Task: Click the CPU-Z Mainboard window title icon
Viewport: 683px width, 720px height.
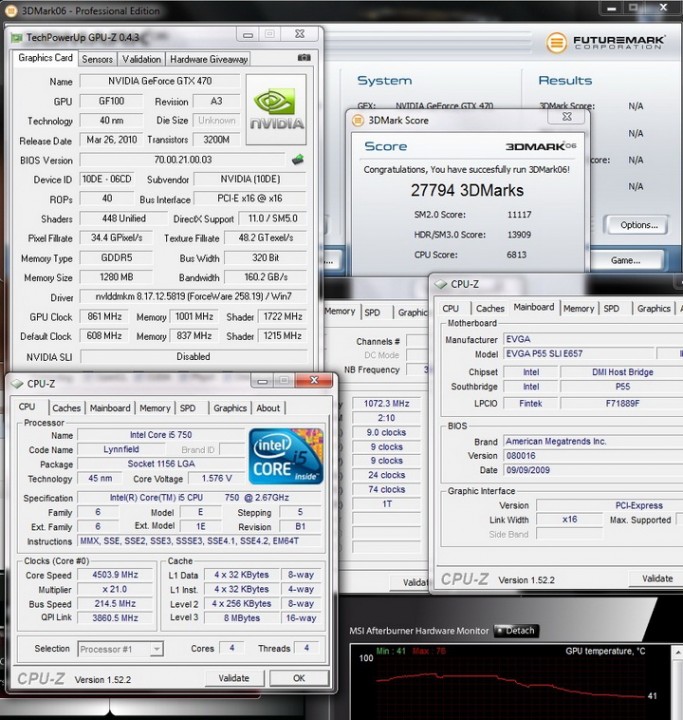Action: click(441, 284)
